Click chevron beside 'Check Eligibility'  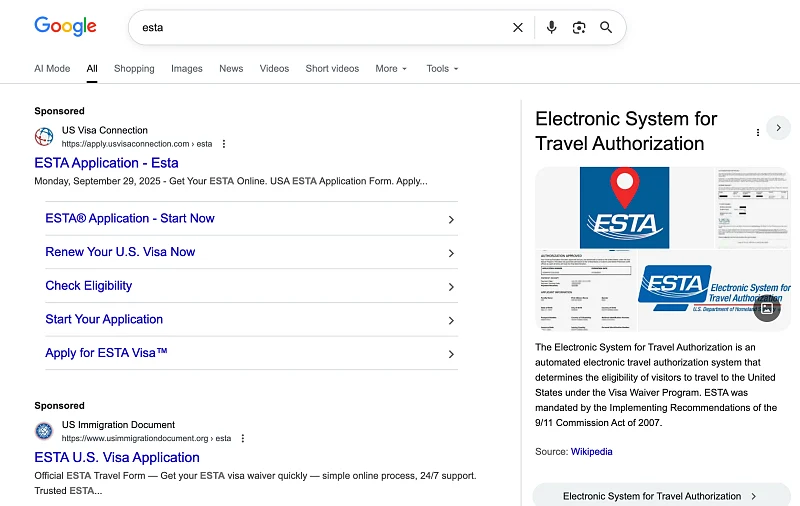pos(451,287)
